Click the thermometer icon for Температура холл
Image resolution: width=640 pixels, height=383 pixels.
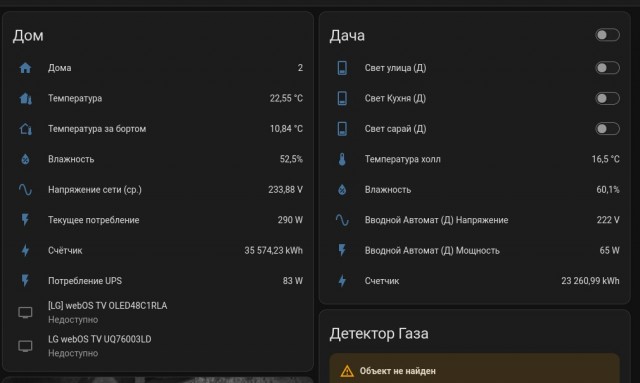pyautogui.click(x=342, y=159)
